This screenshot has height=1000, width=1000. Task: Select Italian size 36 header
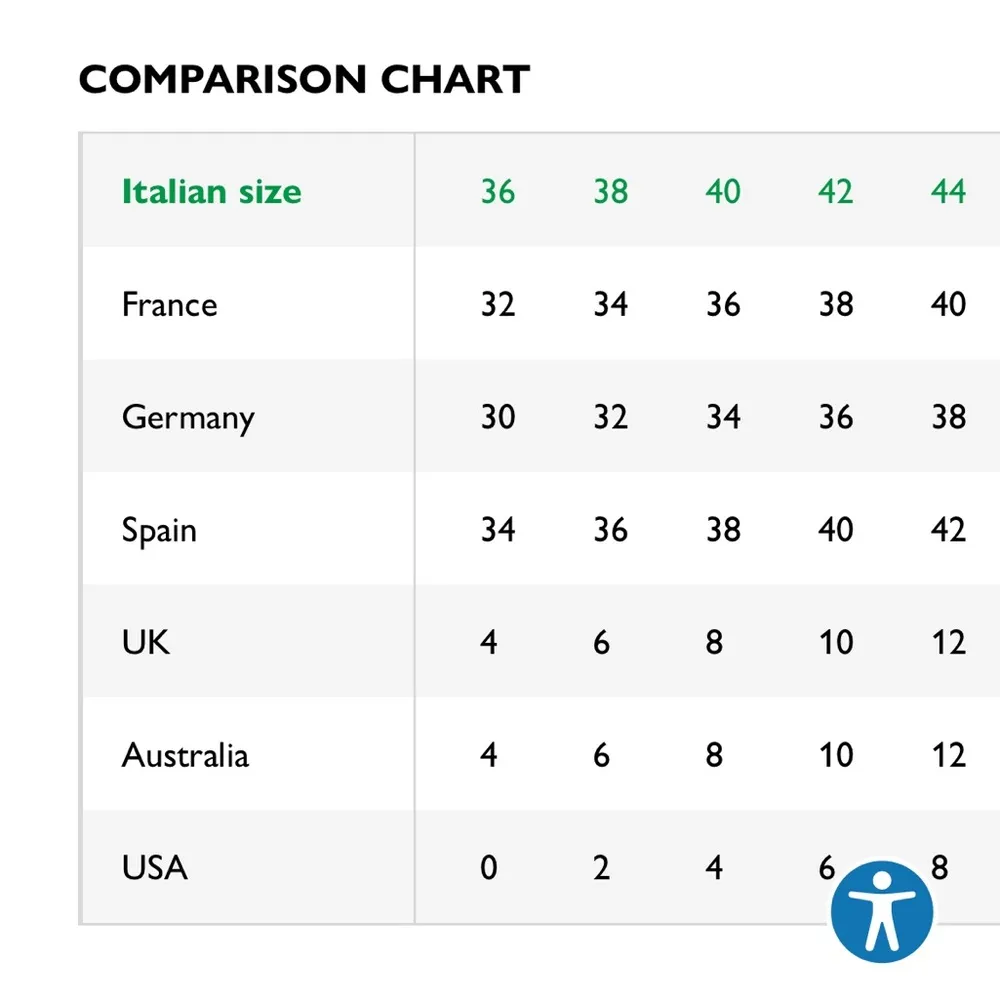point(498,191)
